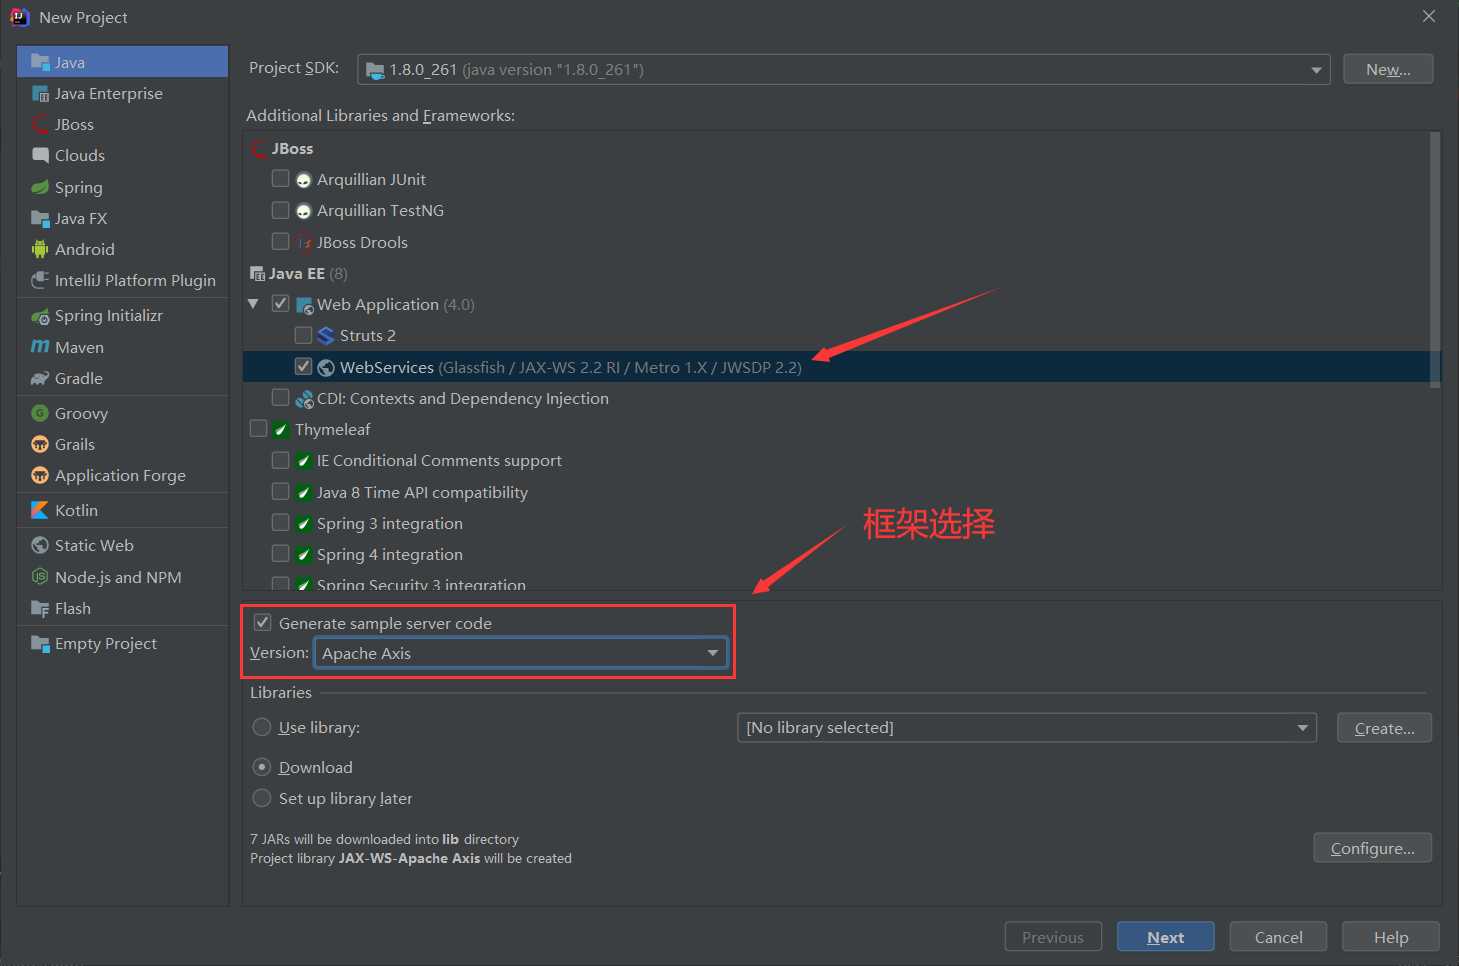The image size is (1459, 966).
Task: Check the Struts 2 checkbox
Action: pos(303,334)
